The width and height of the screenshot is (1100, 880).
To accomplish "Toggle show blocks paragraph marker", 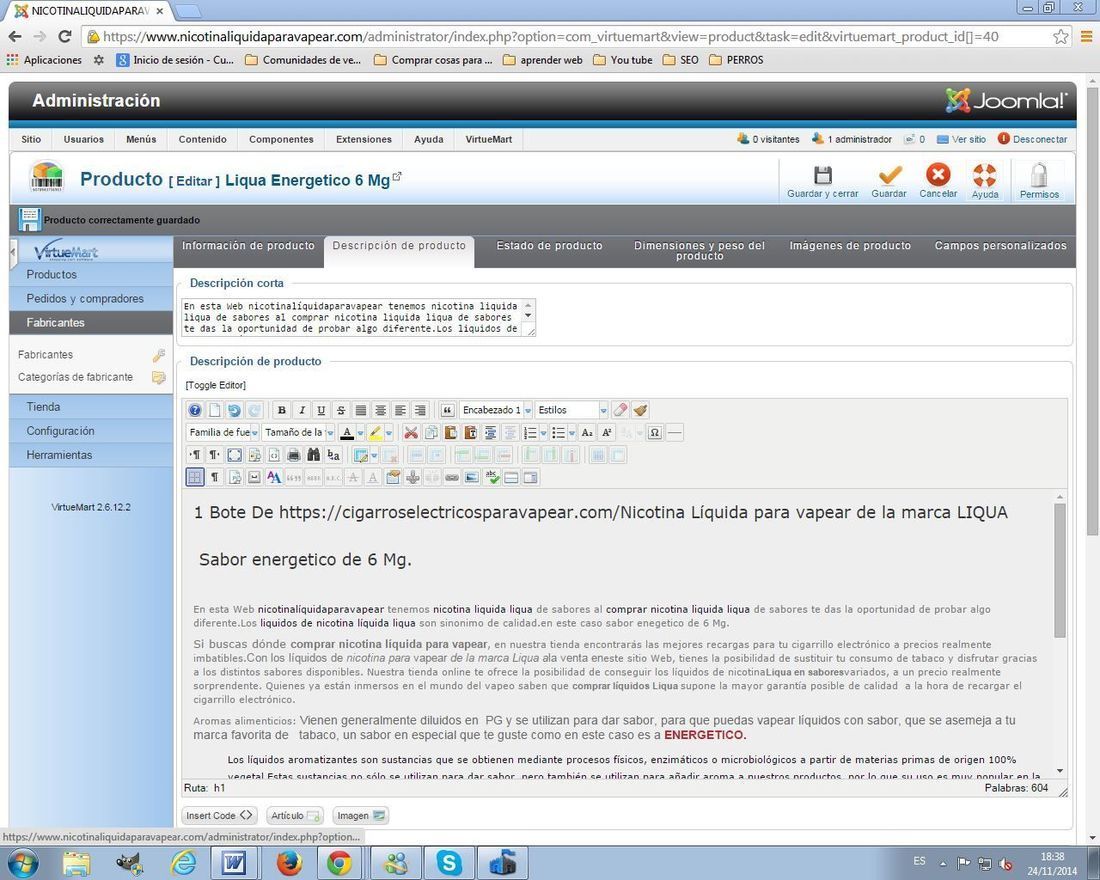I will point(215,478).
